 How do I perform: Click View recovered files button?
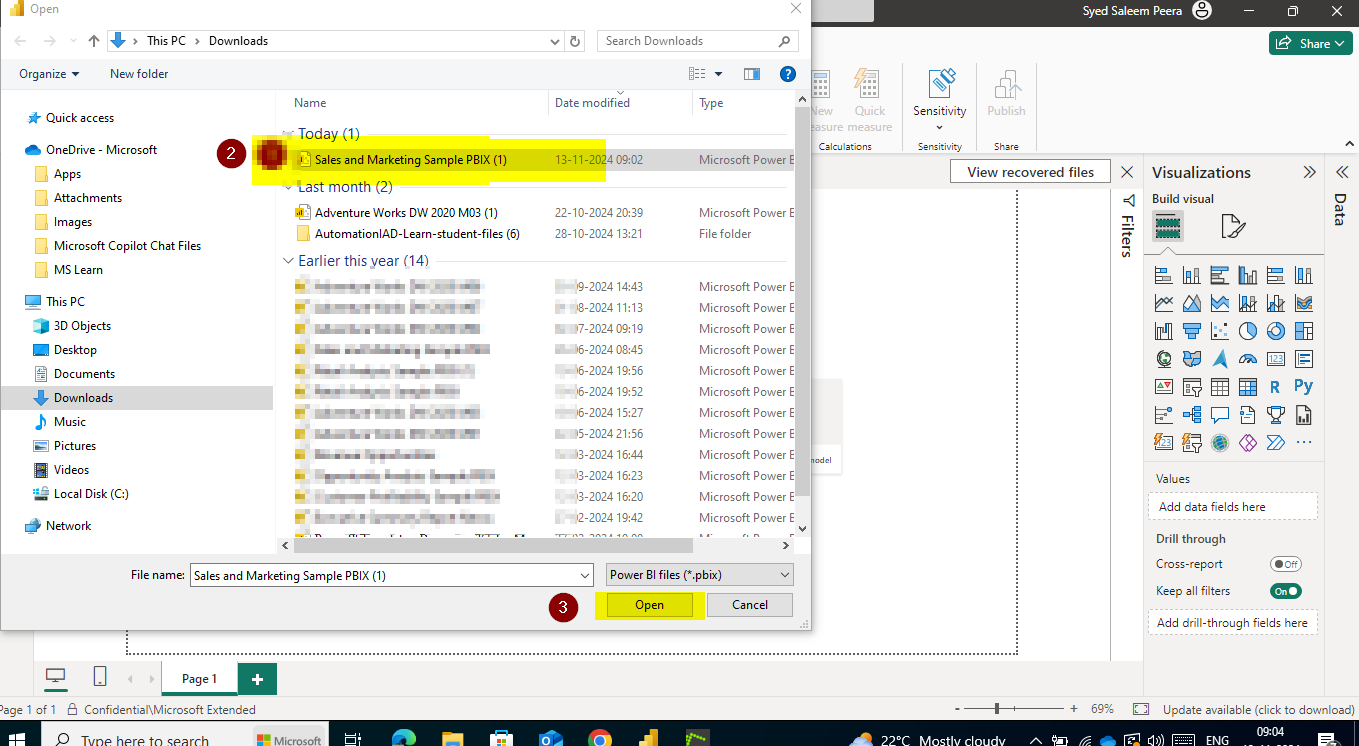coord(1030,172)
